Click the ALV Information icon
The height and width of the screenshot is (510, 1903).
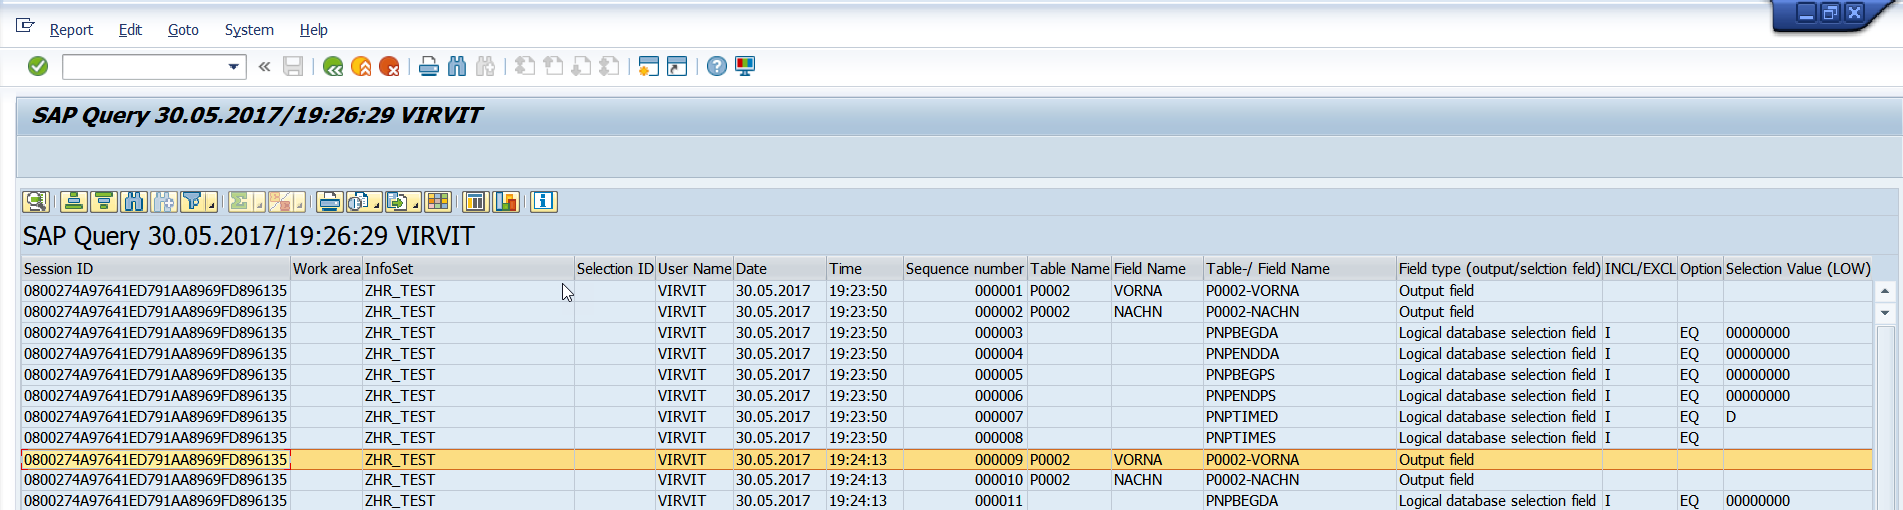point(543,202)
